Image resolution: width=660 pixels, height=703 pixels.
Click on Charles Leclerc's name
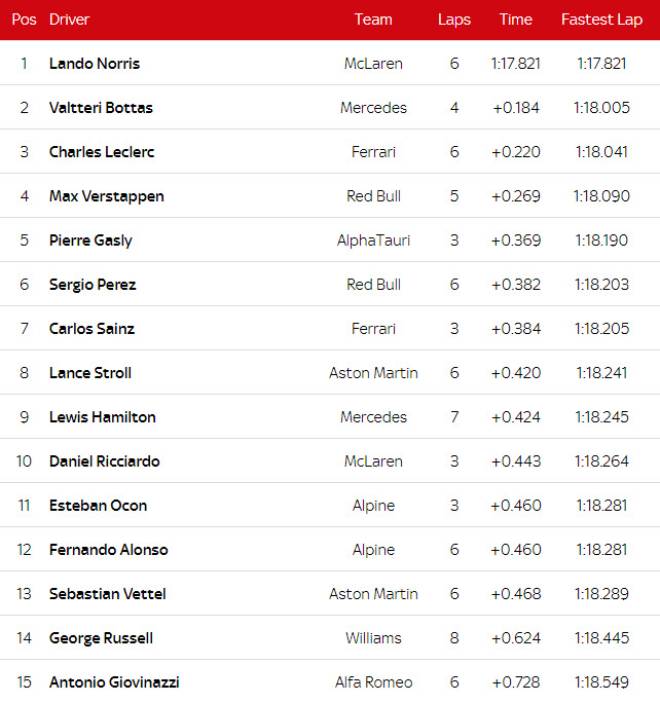101,152
